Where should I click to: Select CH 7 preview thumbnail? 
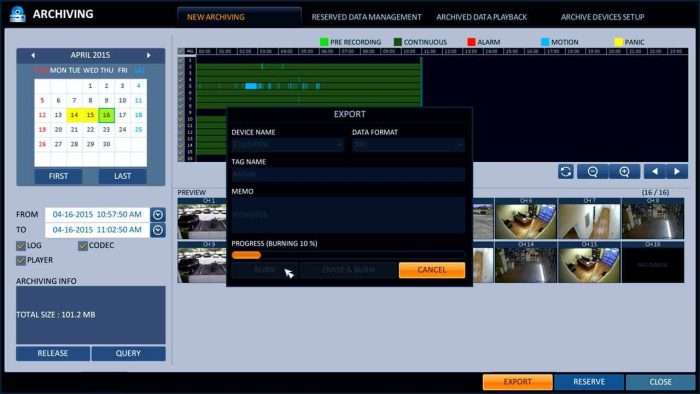click(589, 219)
